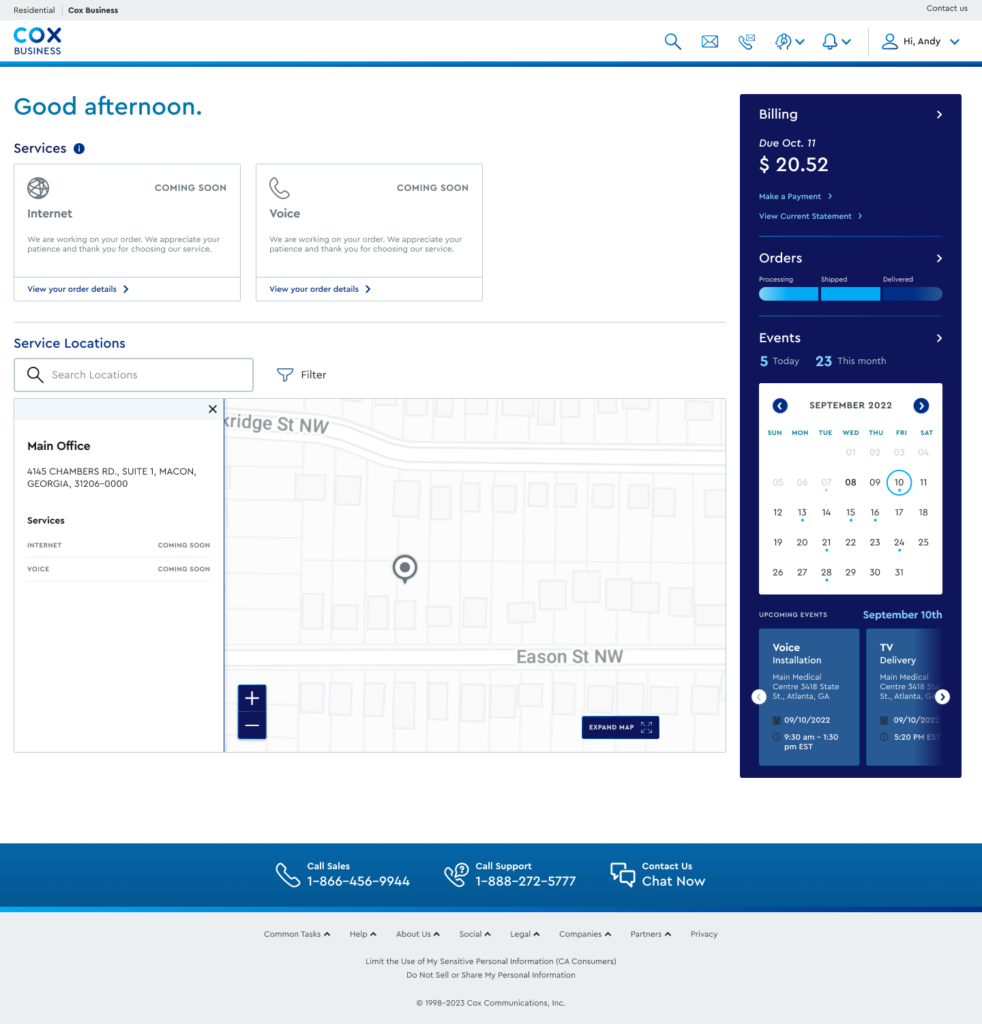
Task: Click the map location pin marker
Action: 404,569
